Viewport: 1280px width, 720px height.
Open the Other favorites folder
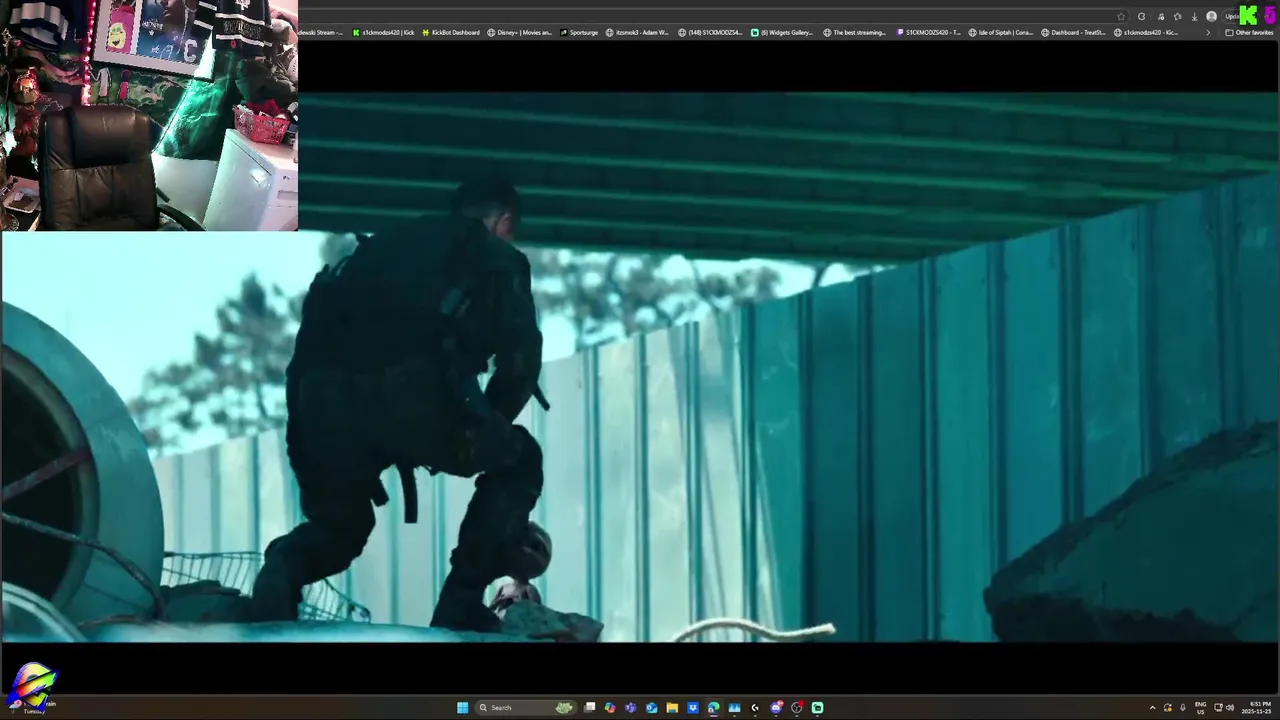1249,32
